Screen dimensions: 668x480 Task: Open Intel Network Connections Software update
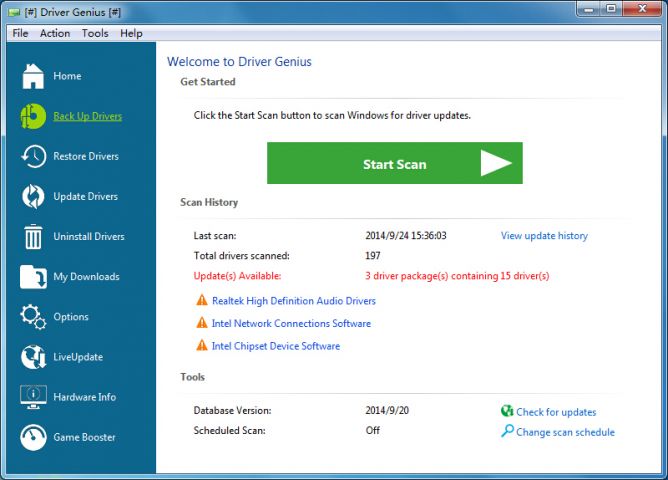pos(291,324)
